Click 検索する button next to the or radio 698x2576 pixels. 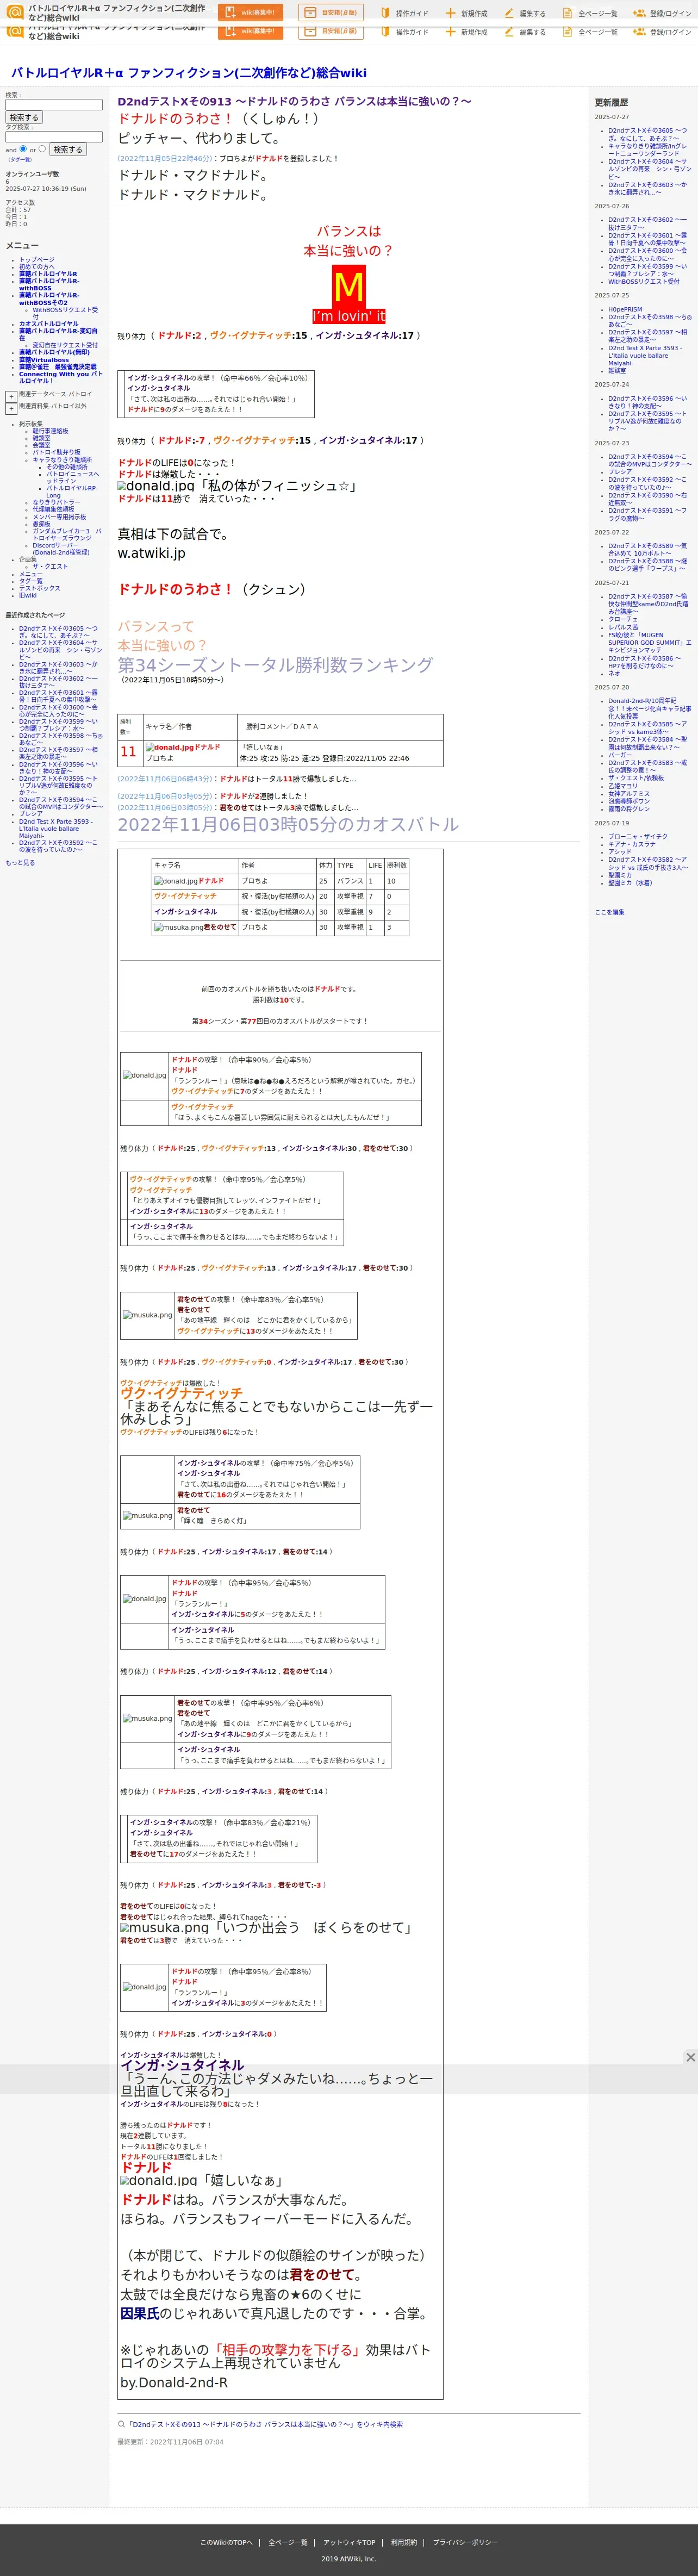[68, 149]
